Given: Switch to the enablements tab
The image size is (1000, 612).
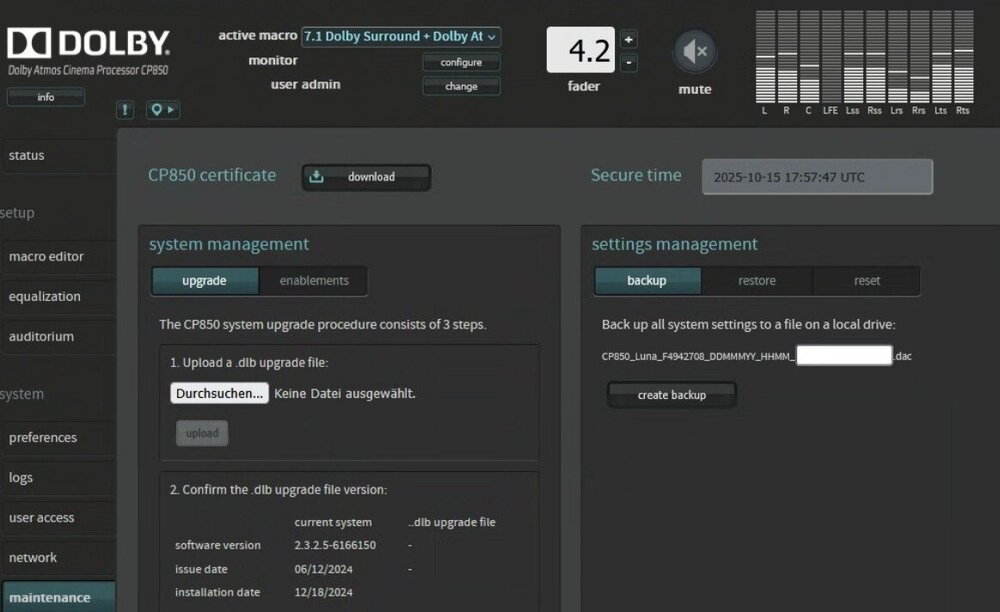Looking at the screenshot, I should point(314,281).
